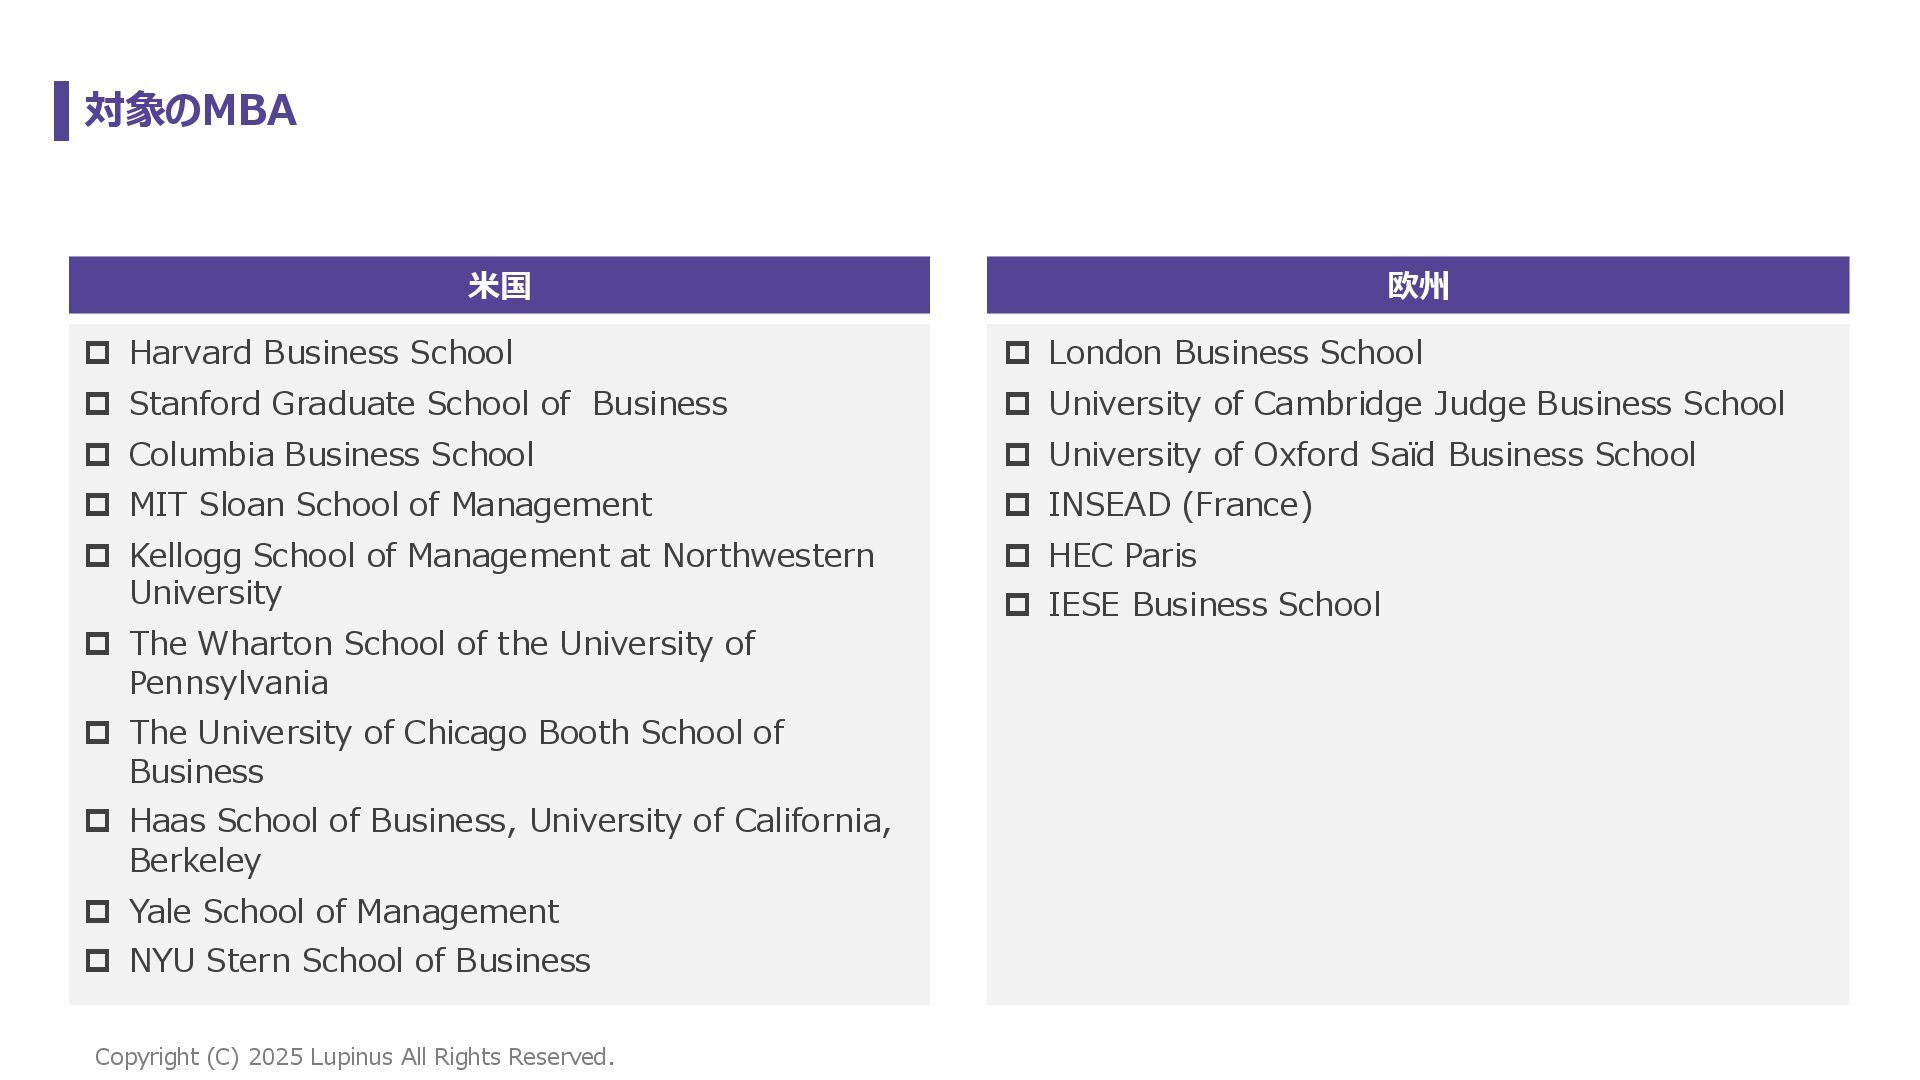Image resolution: width=1920 pixels, height=1080 pixels.
Task: Check the London Business School box
Action: (1017, 353)
